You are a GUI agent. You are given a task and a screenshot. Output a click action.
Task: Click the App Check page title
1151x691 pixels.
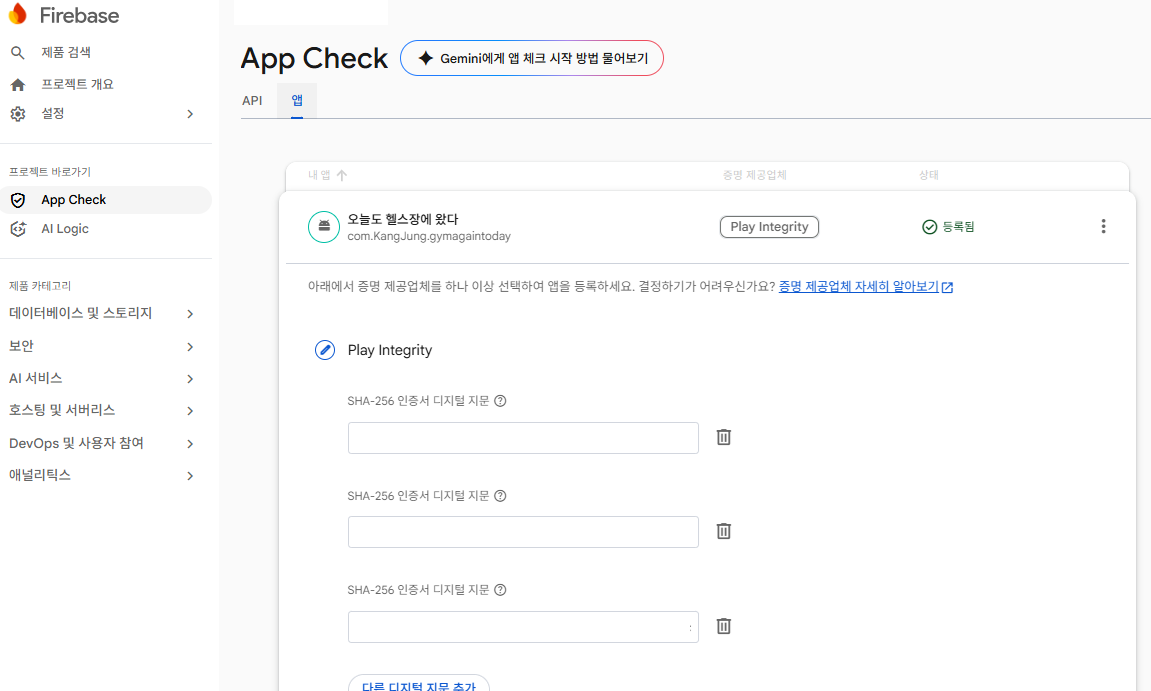pyautogui.click(x=314, y=59)
